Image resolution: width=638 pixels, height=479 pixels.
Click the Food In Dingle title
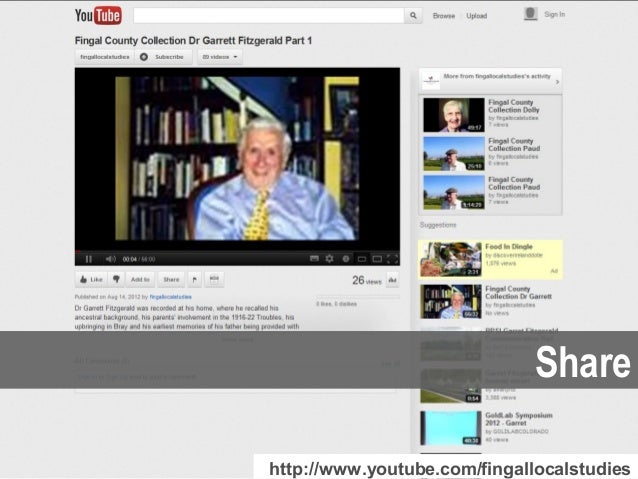[x=509, y=247]
